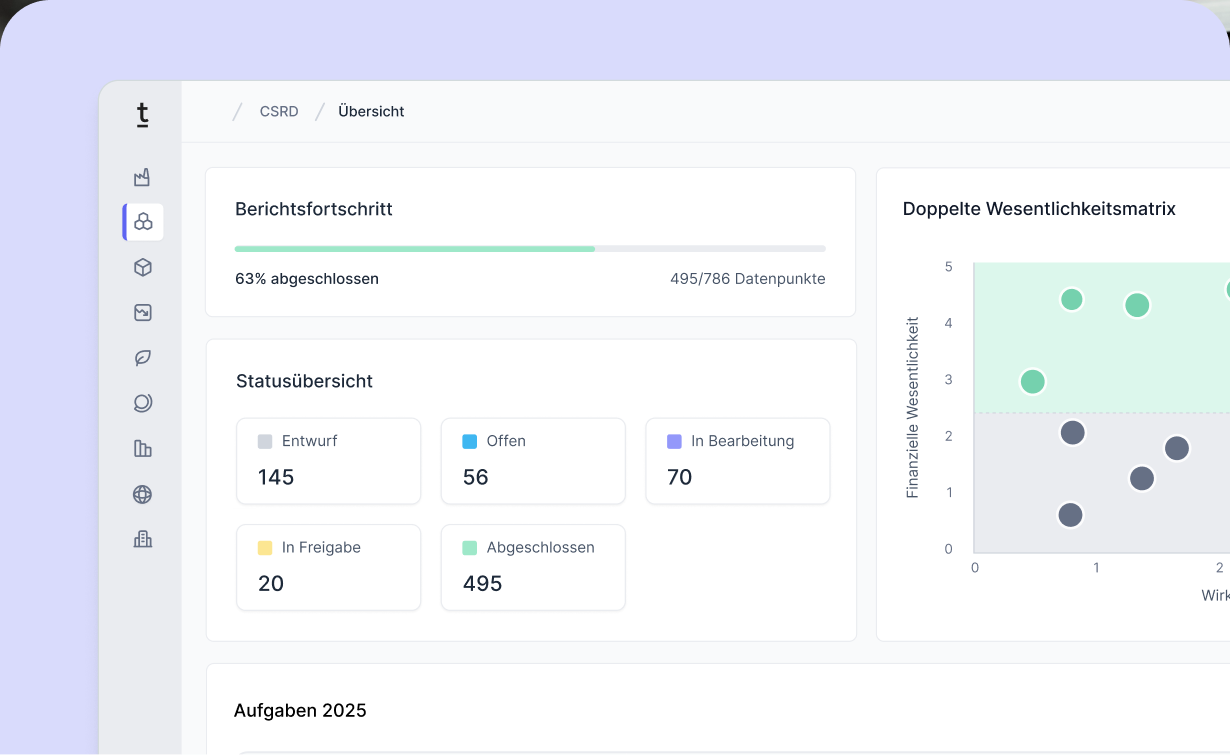Click 'Finanzielle Wesentlichkeit' axis label
1230x755 pixels.
[912, 407]
